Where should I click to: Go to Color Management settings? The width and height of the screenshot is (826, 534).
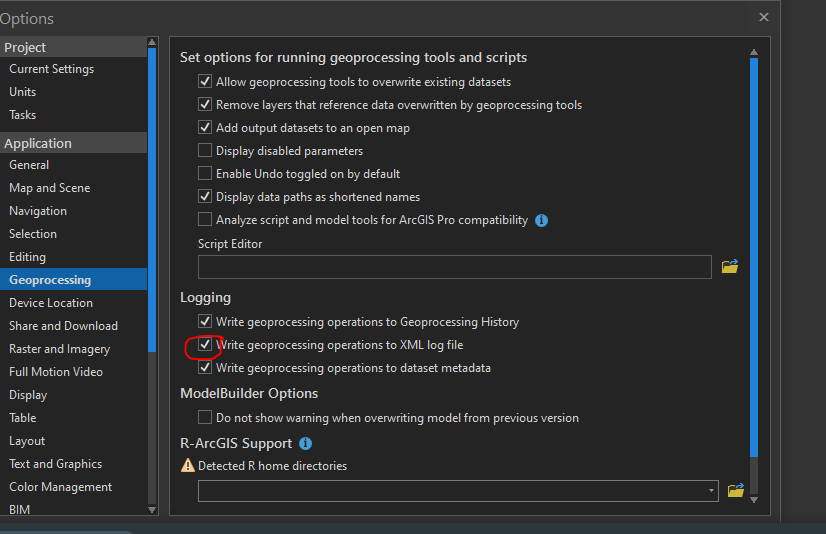pos(61,487)
